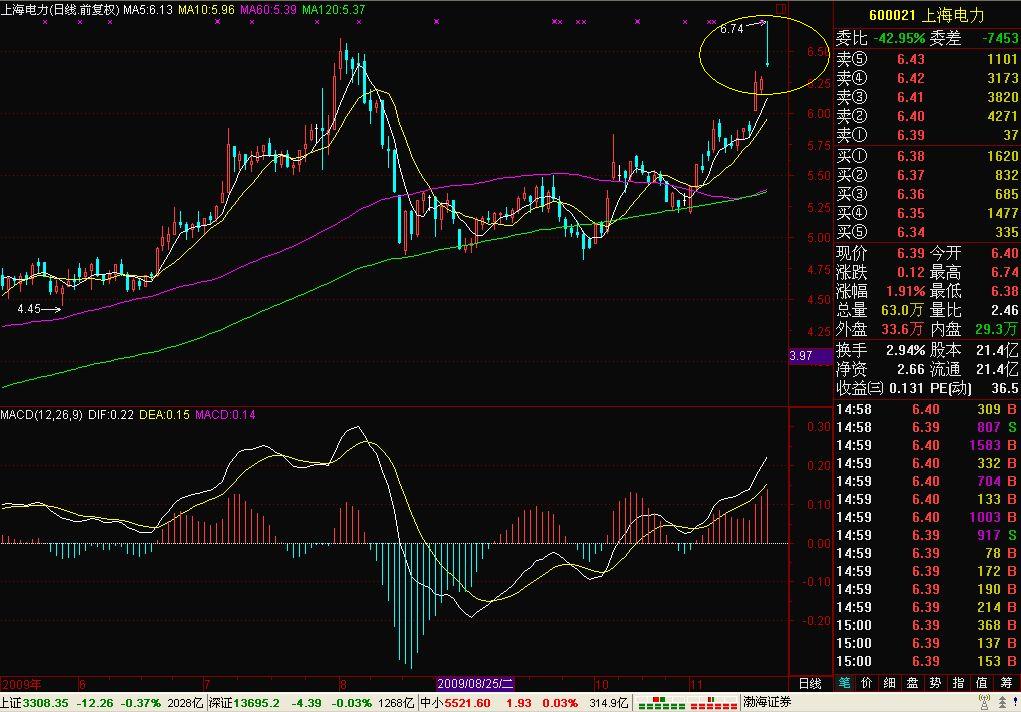1021x712 pixels.
Task: Click the 现价 6.39 current price
Action: tap(911, 253)
